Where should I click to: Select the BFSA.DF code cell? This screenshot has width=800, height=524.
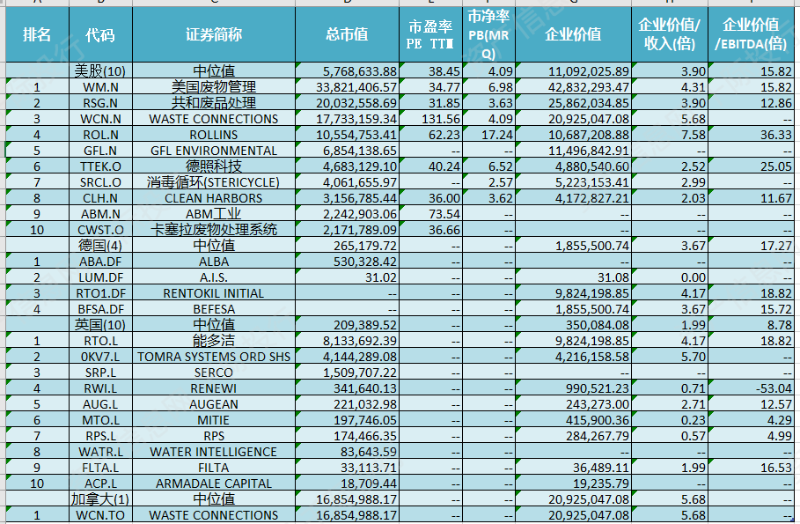pyautogui.click(x=101, y=309)
